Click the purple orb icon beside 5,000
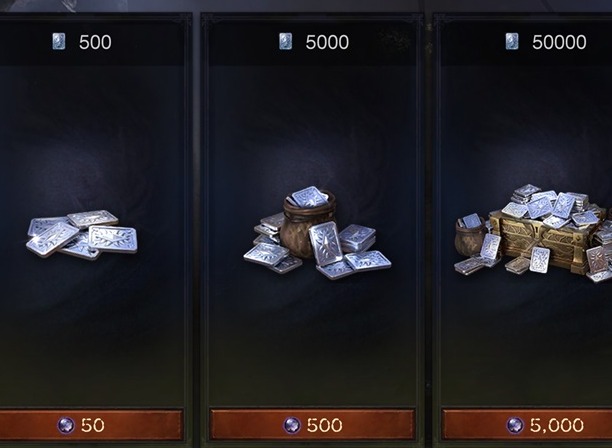The image size is (612, 448). tap(515, 425)
